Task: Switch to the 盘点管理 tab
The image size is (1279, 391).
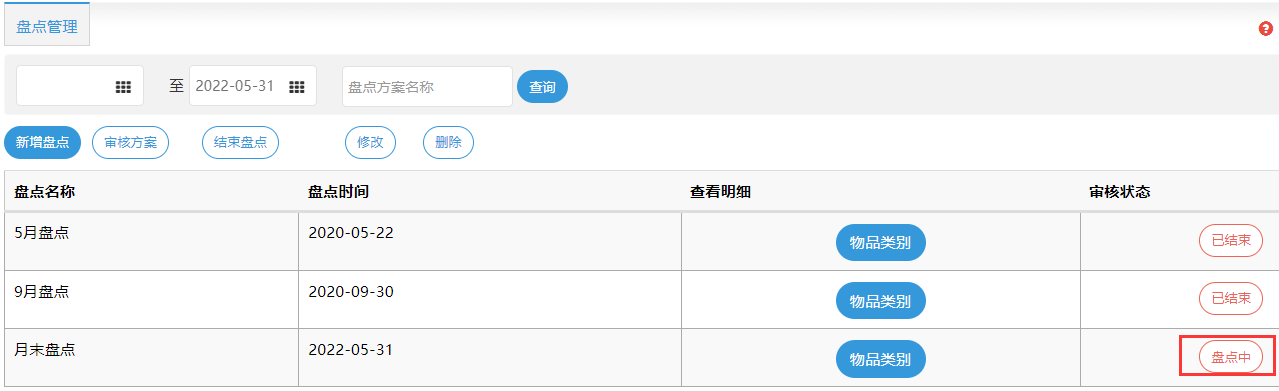Action: pos(47,27)
